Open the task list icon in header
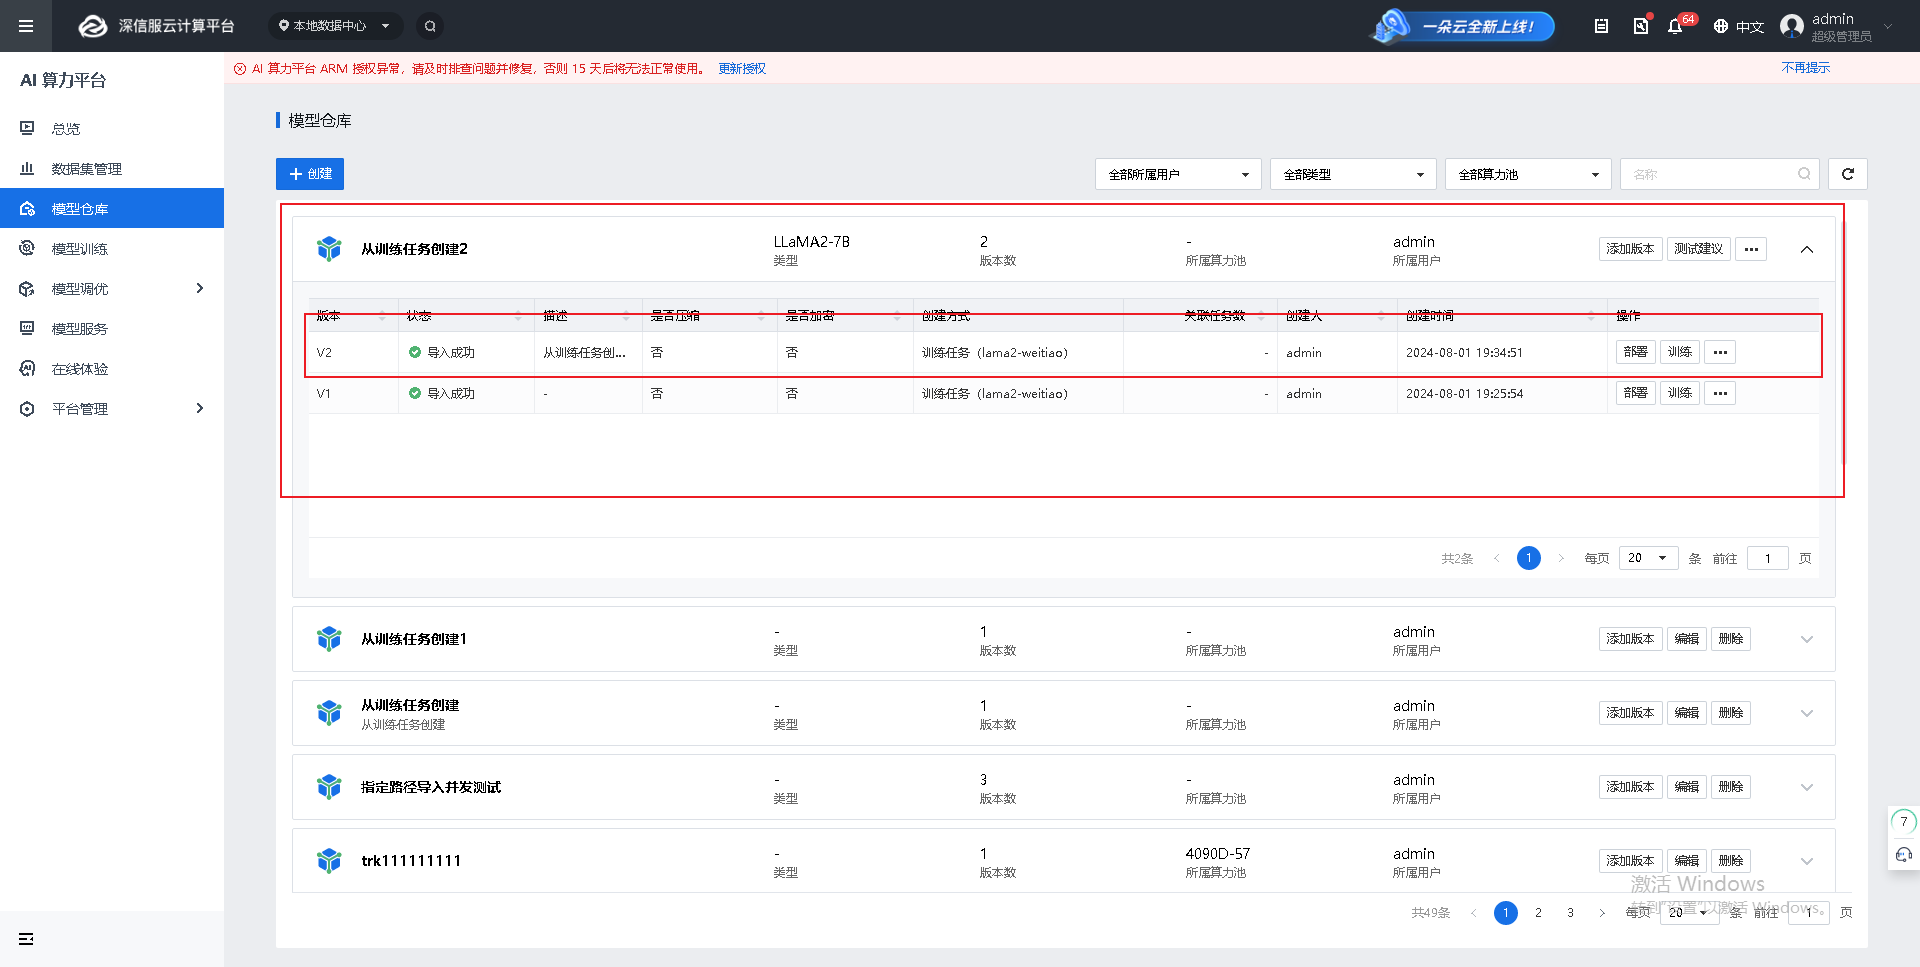This screenshot has width=1920, height=967. click(x=1601, y=26)
